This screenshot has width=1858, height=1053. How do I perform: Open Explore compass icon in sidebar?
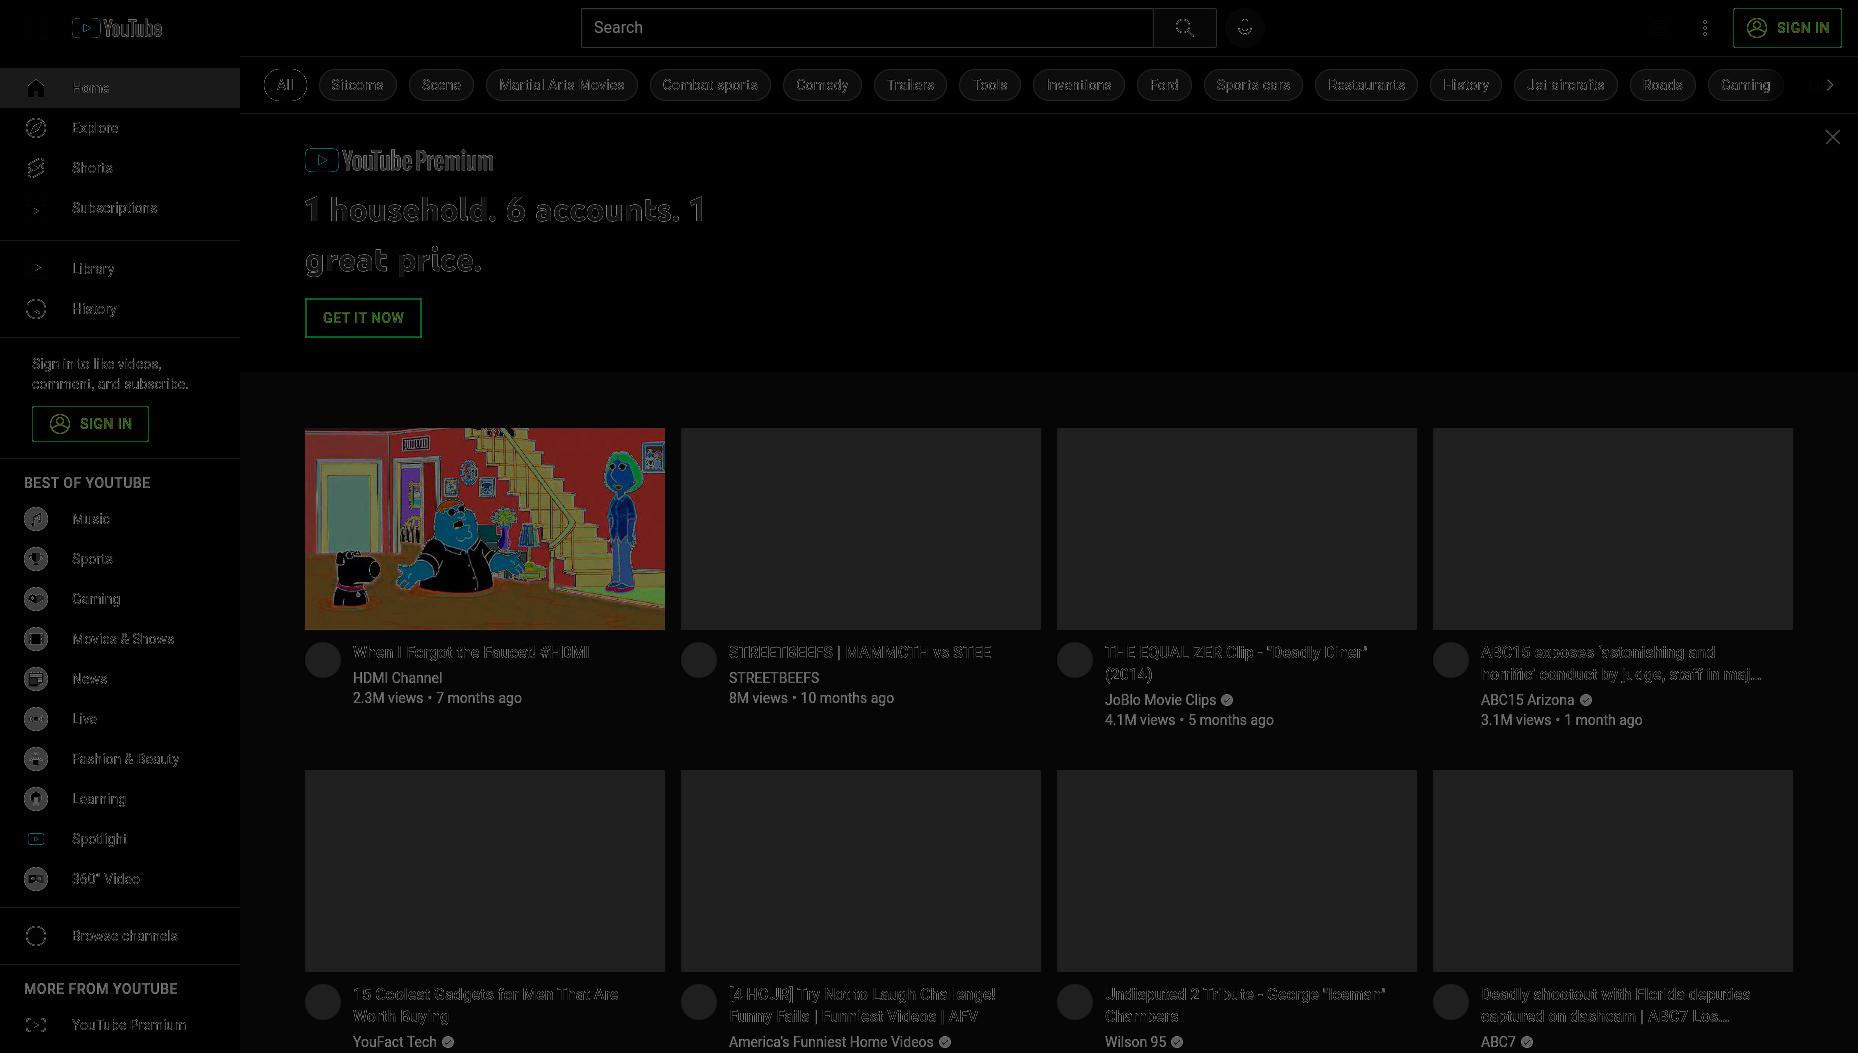pos(36,128)
